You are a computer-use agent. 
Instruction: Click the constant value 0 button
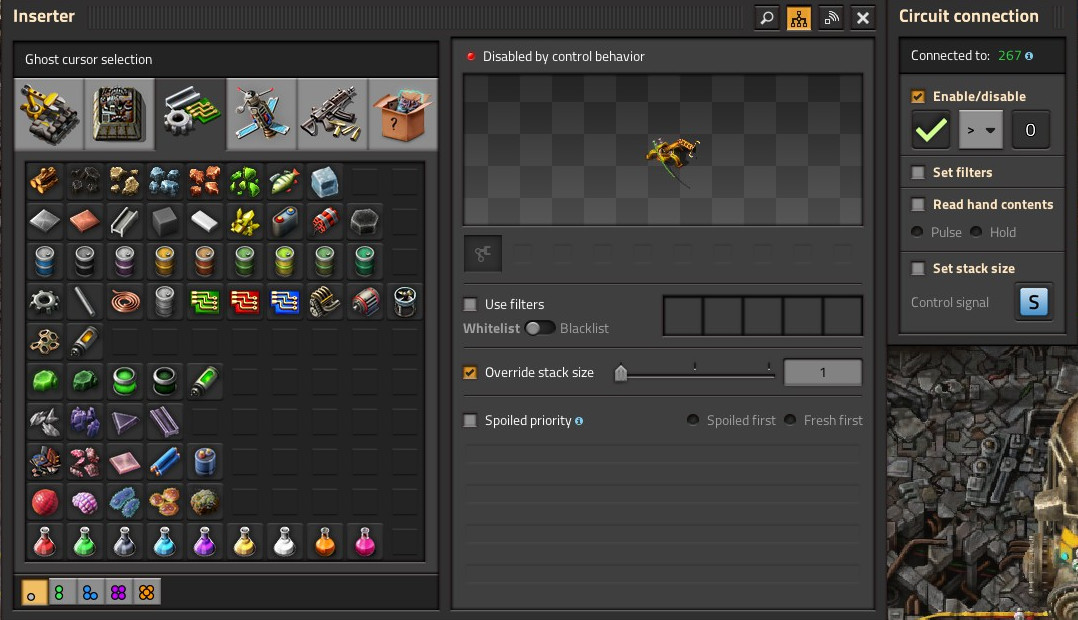1030,130
